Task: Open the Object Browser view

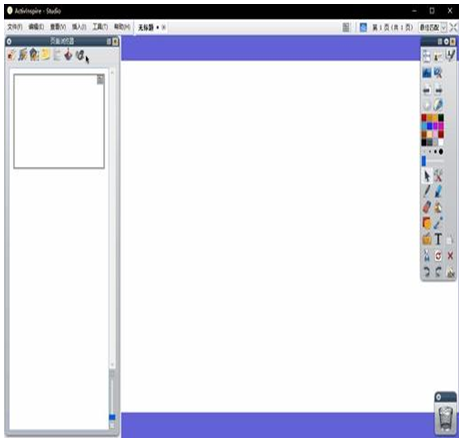Action: point(34,55)
